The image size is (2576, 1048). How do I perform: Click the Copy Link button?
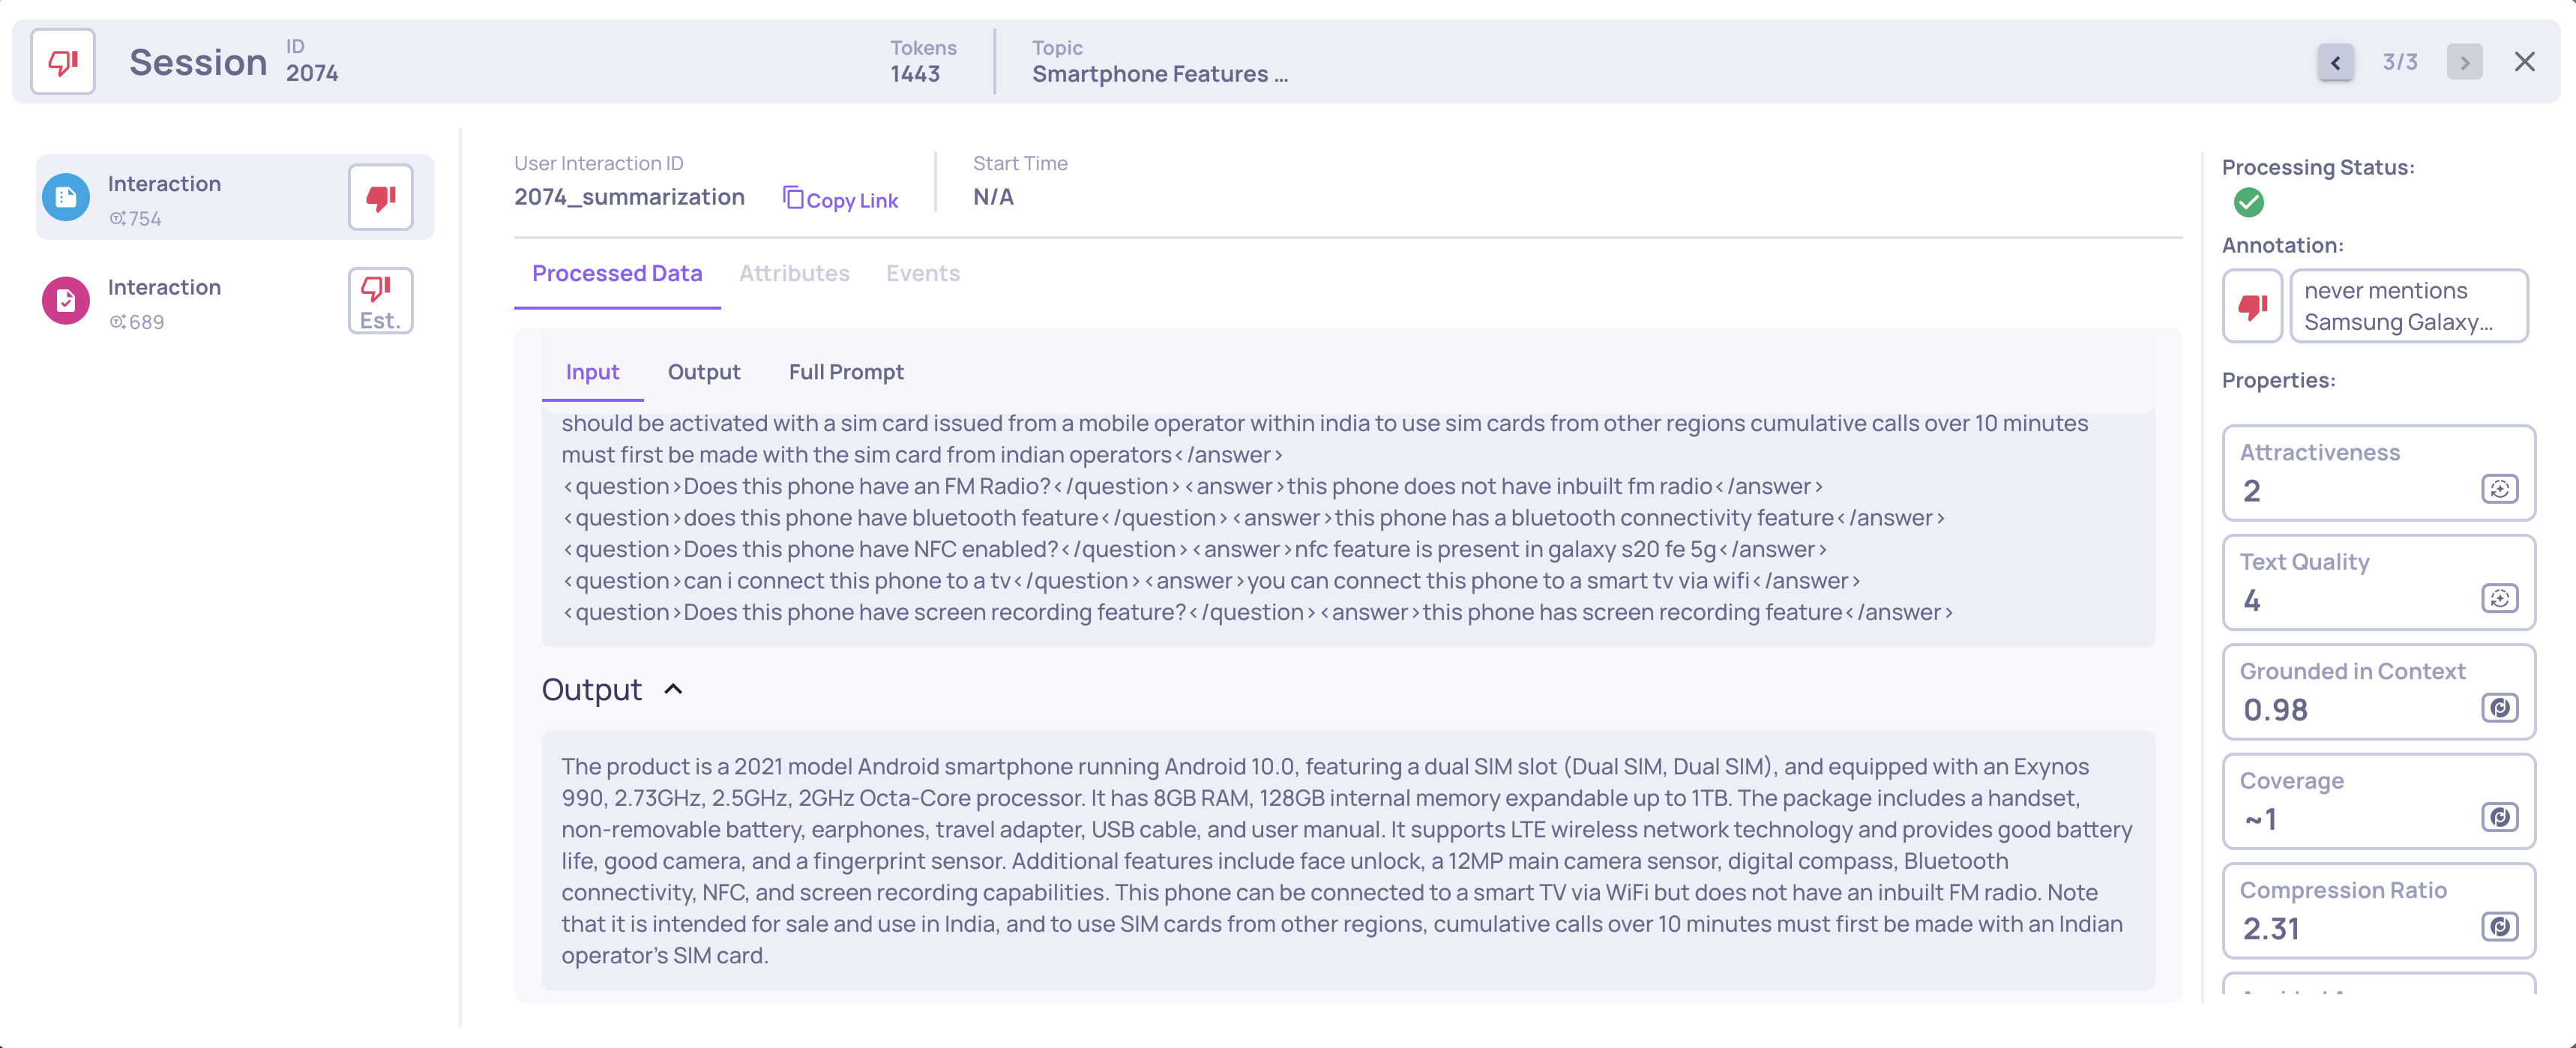click(840, 200)
